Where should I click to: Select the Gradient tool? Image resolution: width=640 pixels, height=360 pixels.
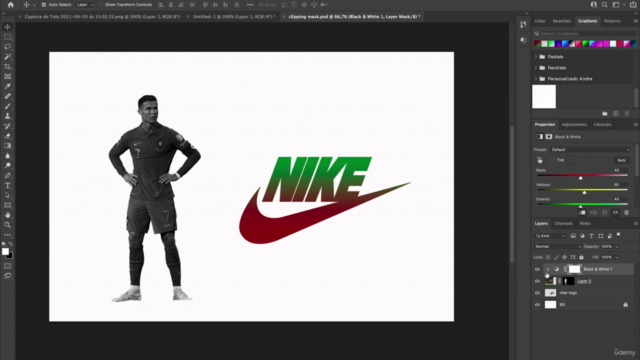click(x=7, y=146)
